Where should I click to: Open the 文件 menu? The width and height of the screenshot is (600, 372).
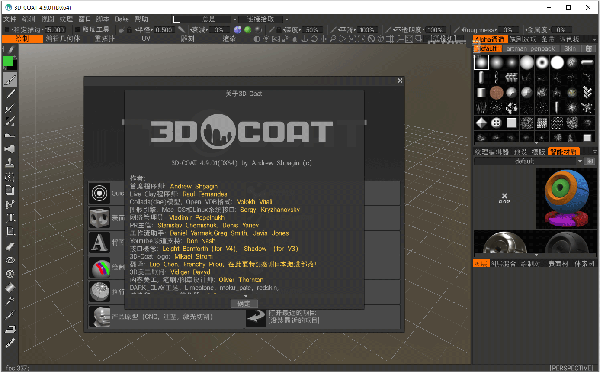10,19
